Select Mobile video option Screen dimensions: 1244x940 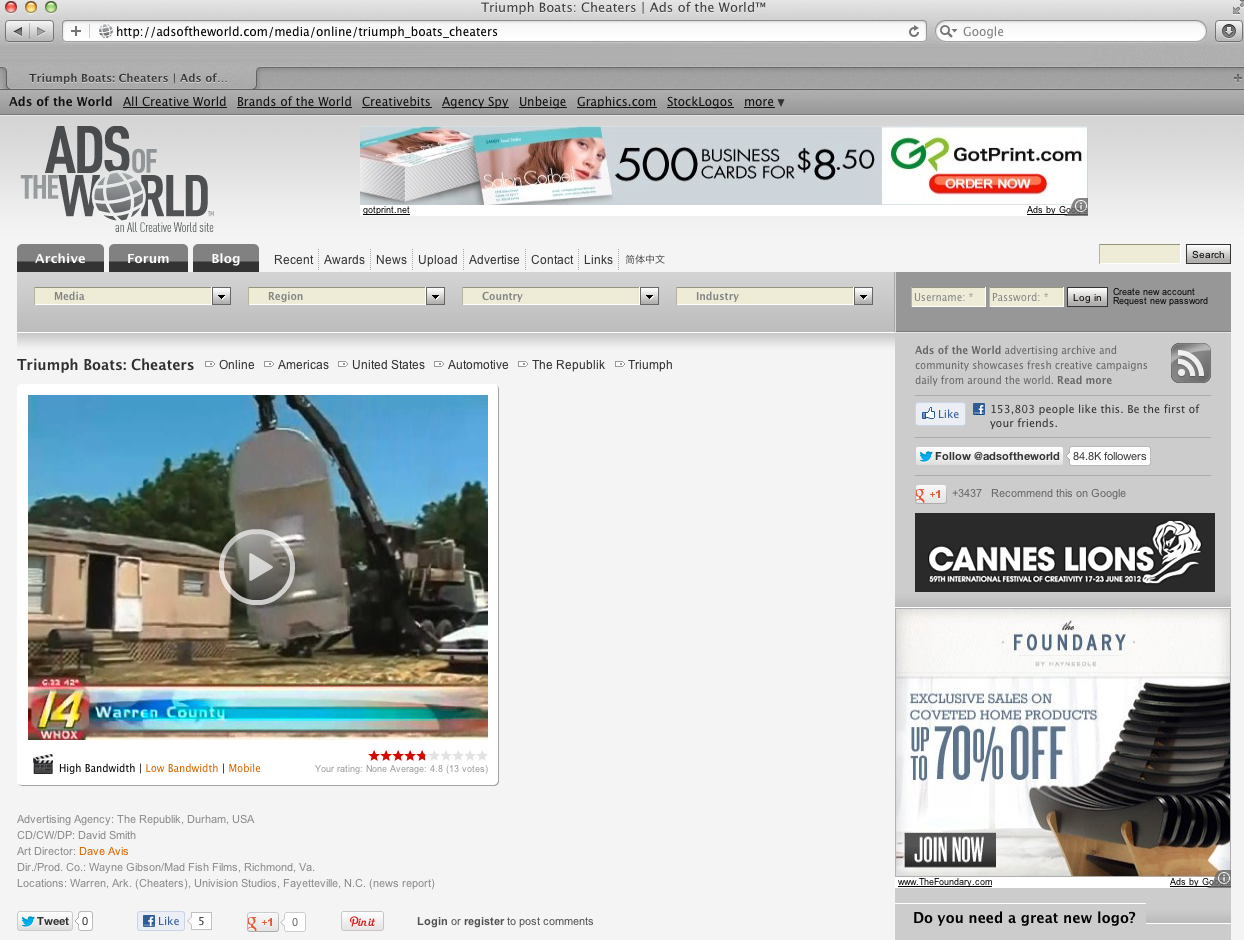point(244,768)
